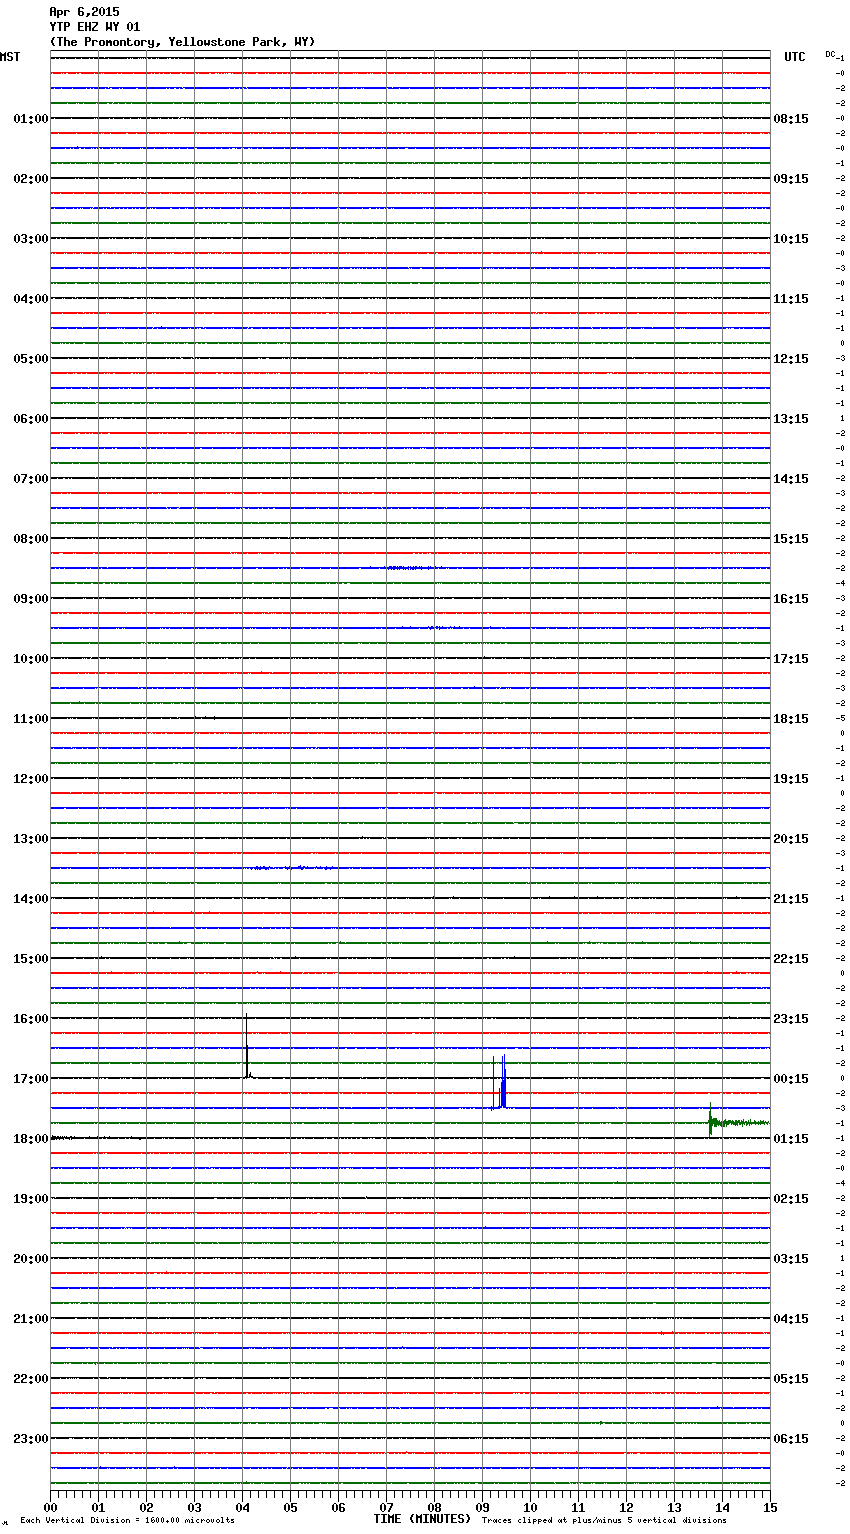This screenshot has width=850, height=1534.
Task: Select the 02:00 MST time label
Action: 31,179
